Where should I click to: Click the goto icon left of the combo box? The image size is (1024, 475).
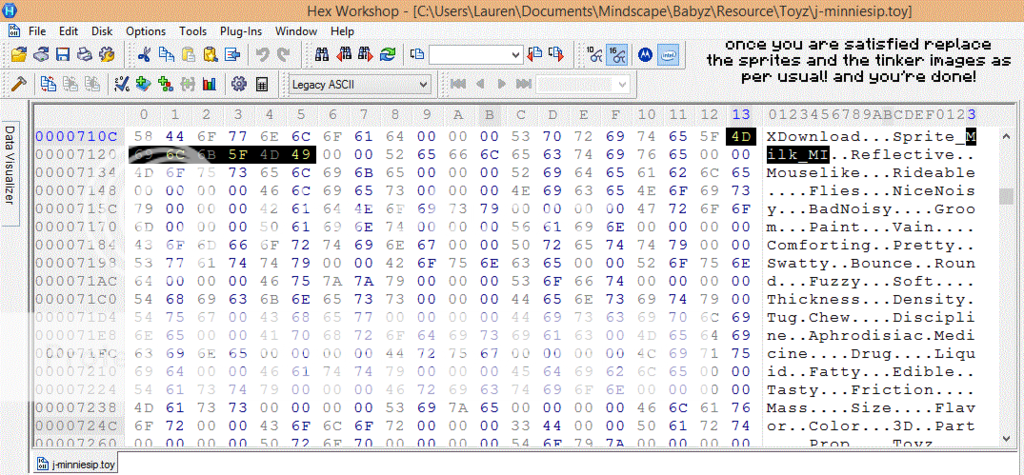[417, 55]
